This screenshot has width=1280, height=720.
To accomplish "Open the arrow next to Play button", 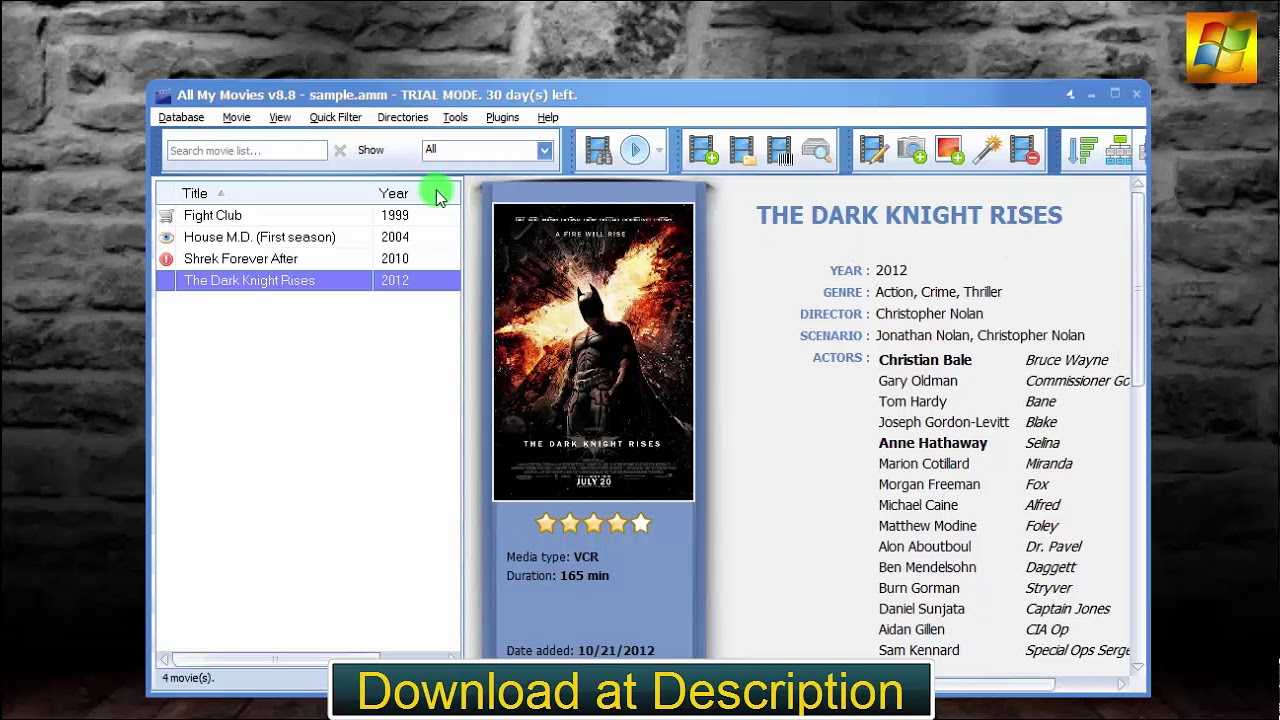I will [x=659, y=150].
